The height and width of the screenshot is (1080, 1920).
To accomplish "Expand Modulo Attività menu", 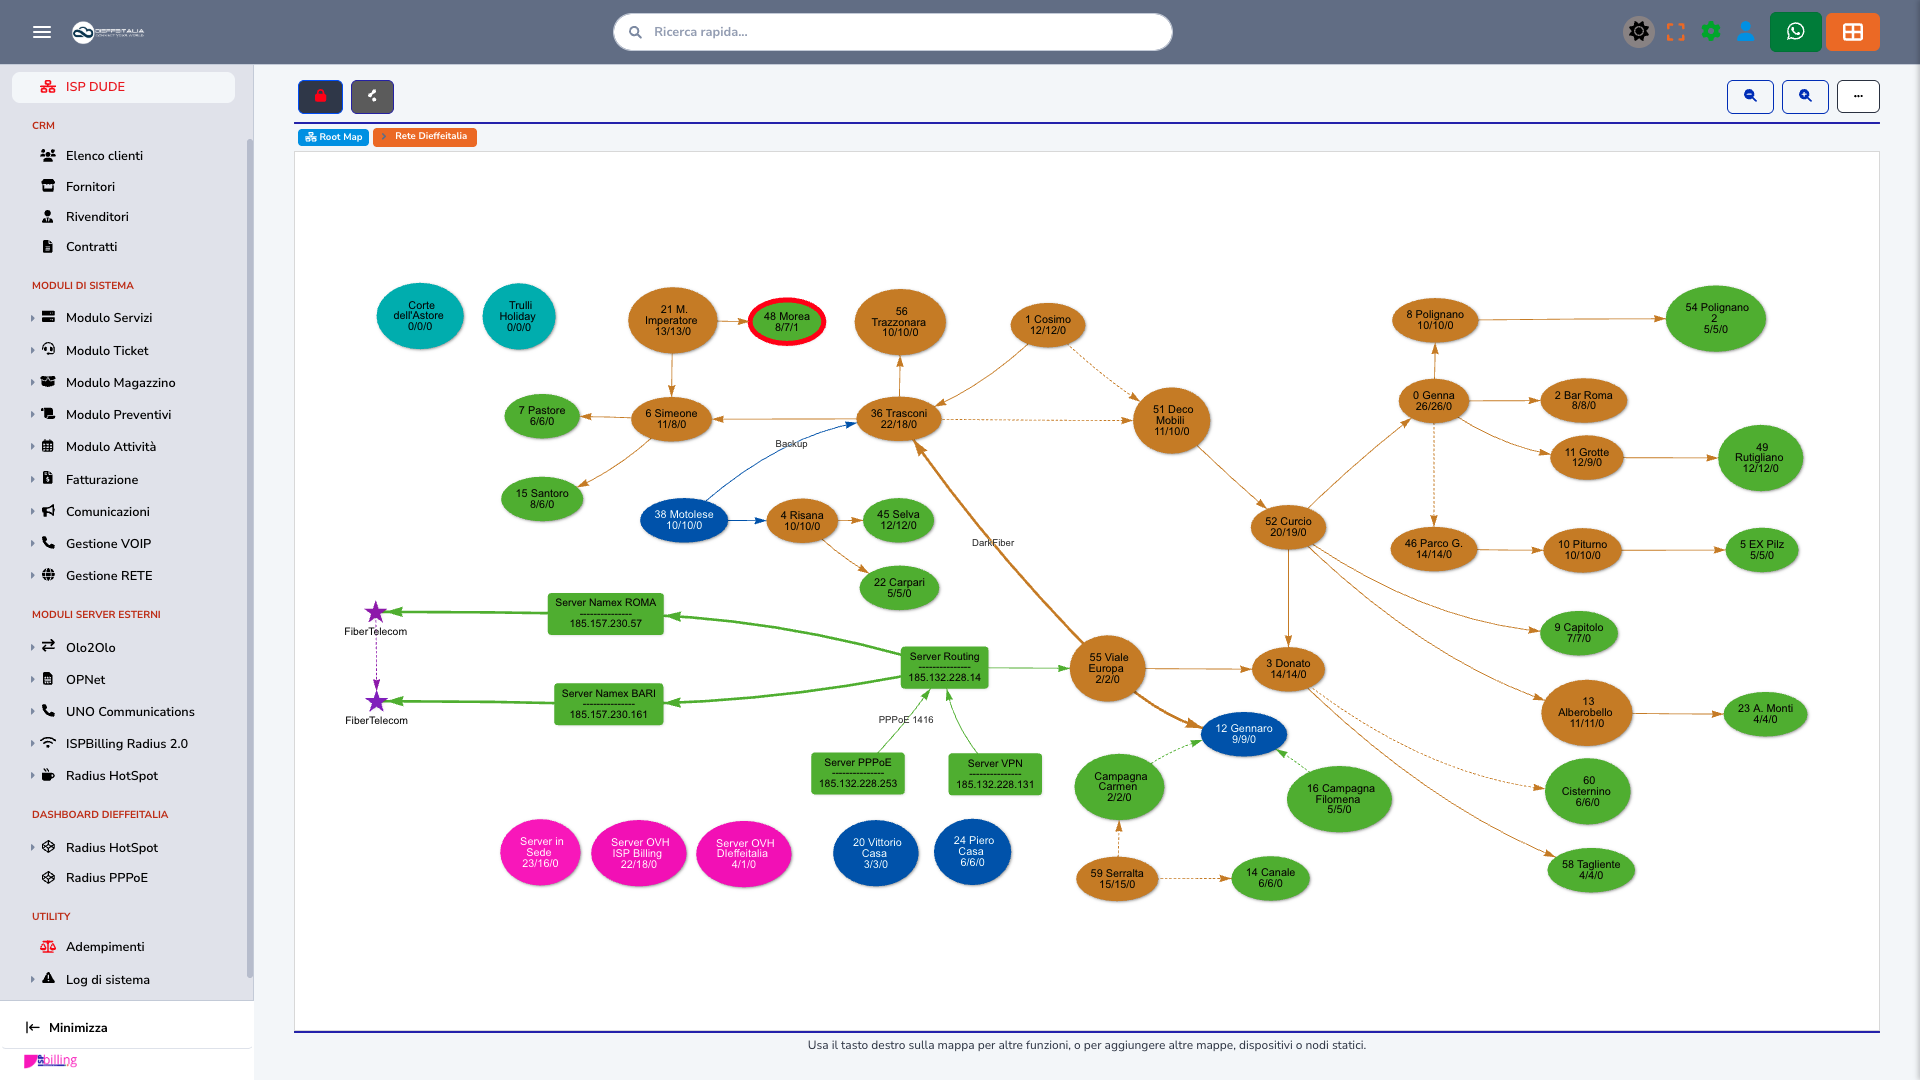I will (x=111, y=446).
